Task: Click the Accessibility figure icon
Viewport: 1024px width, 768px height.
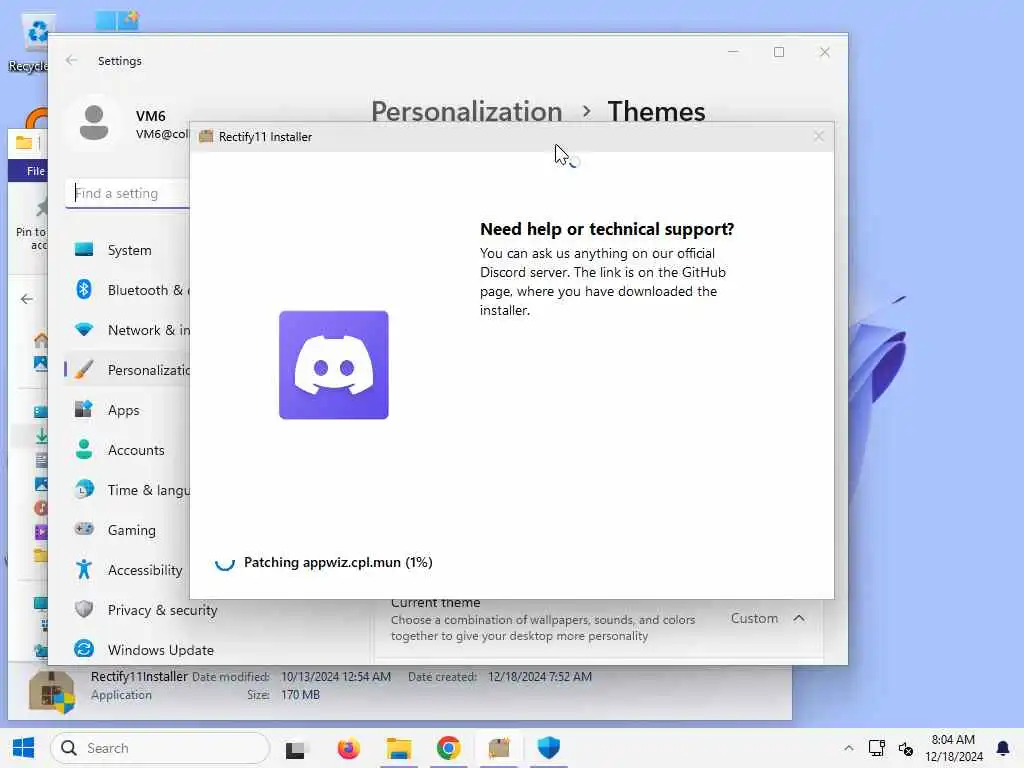Action: [84, 569]
